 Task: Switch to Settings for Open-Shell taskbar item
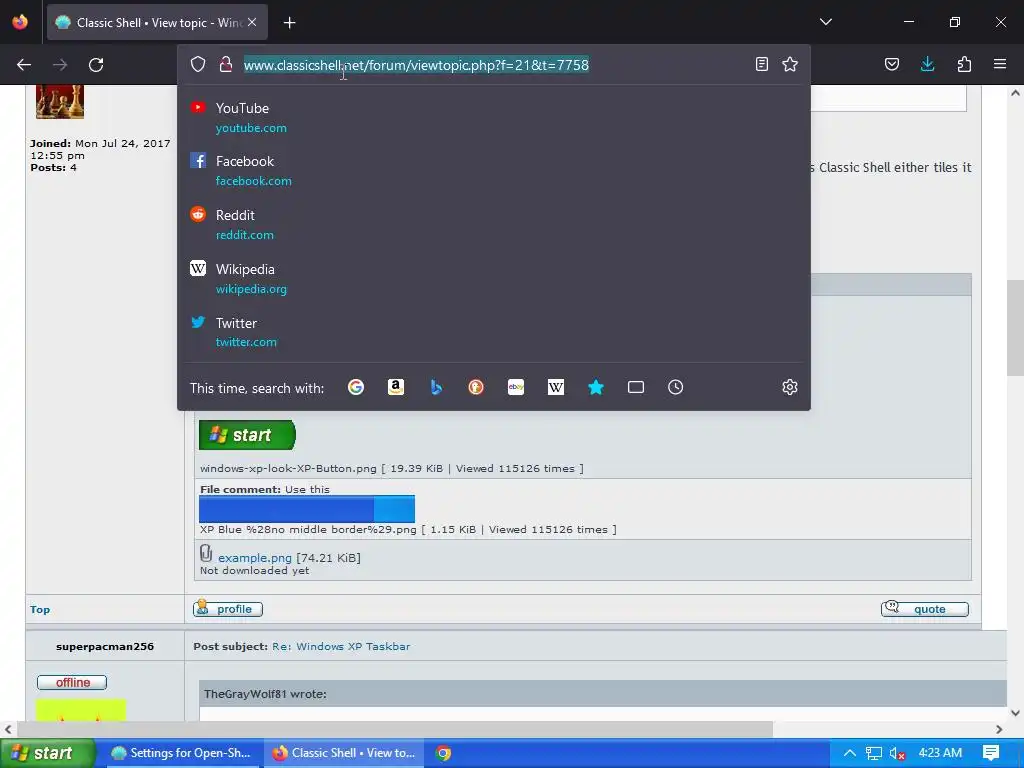(181, 753)
